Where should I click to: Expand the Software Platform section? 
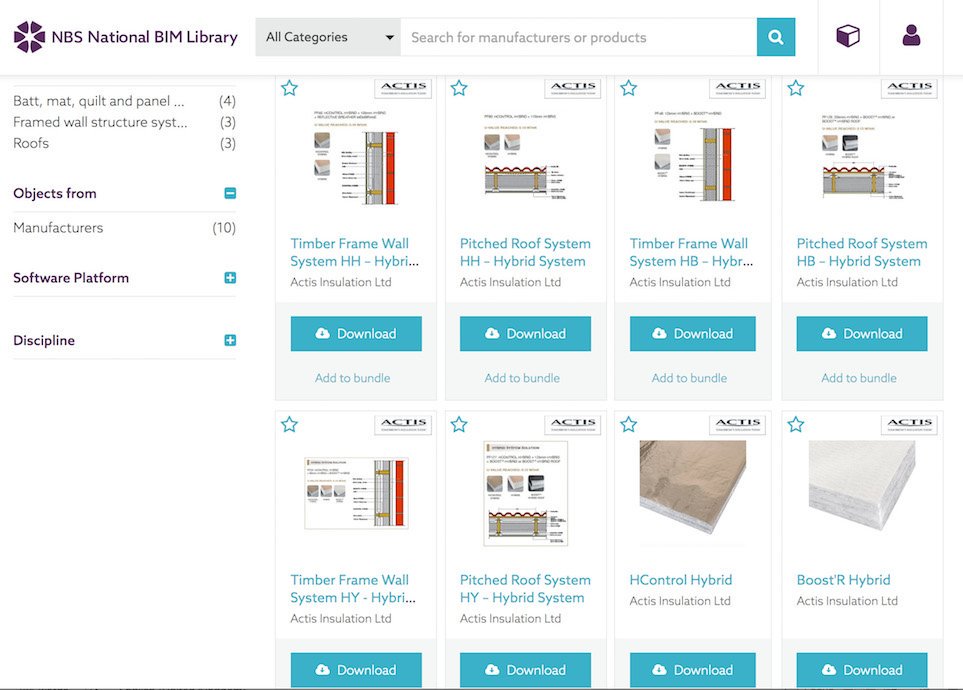click(x=230, y=278)
